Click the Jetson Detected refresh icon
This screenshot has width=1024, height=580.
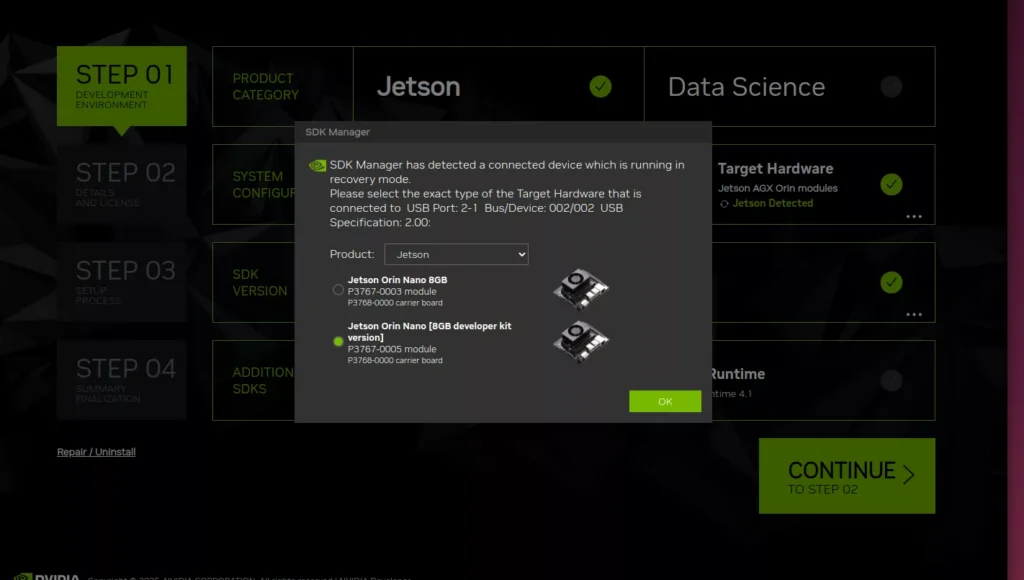[x=724, y=204]
